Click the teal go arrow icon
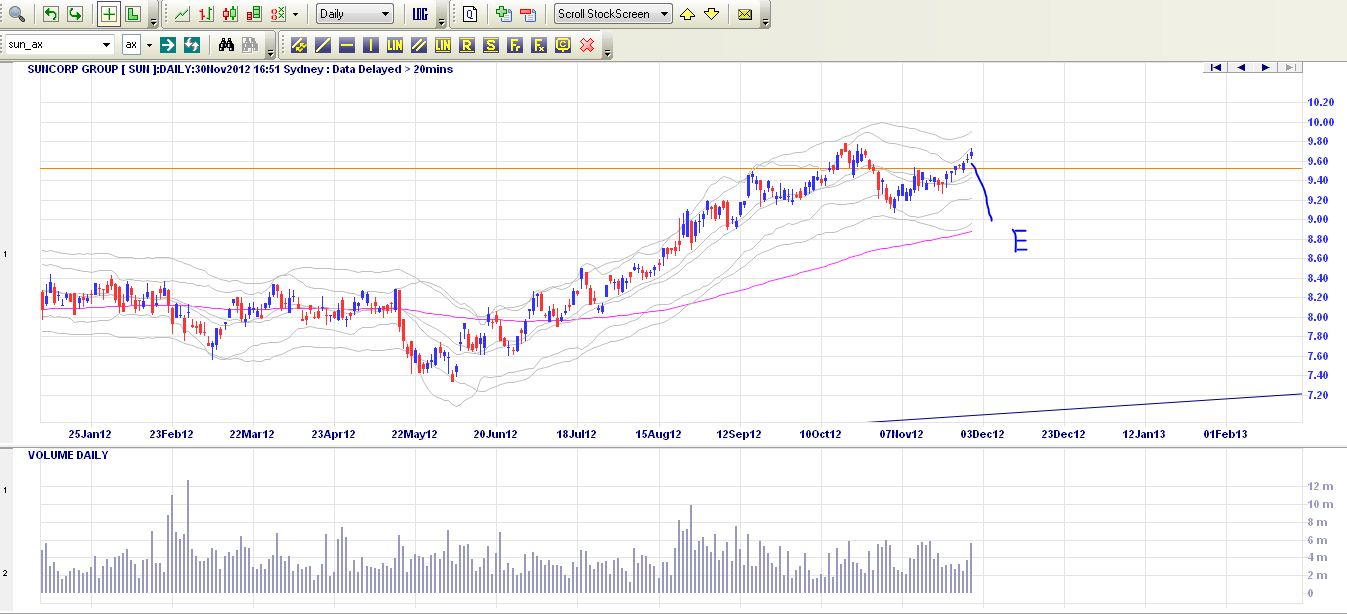1347x614 pixels. tap(168, 45)
